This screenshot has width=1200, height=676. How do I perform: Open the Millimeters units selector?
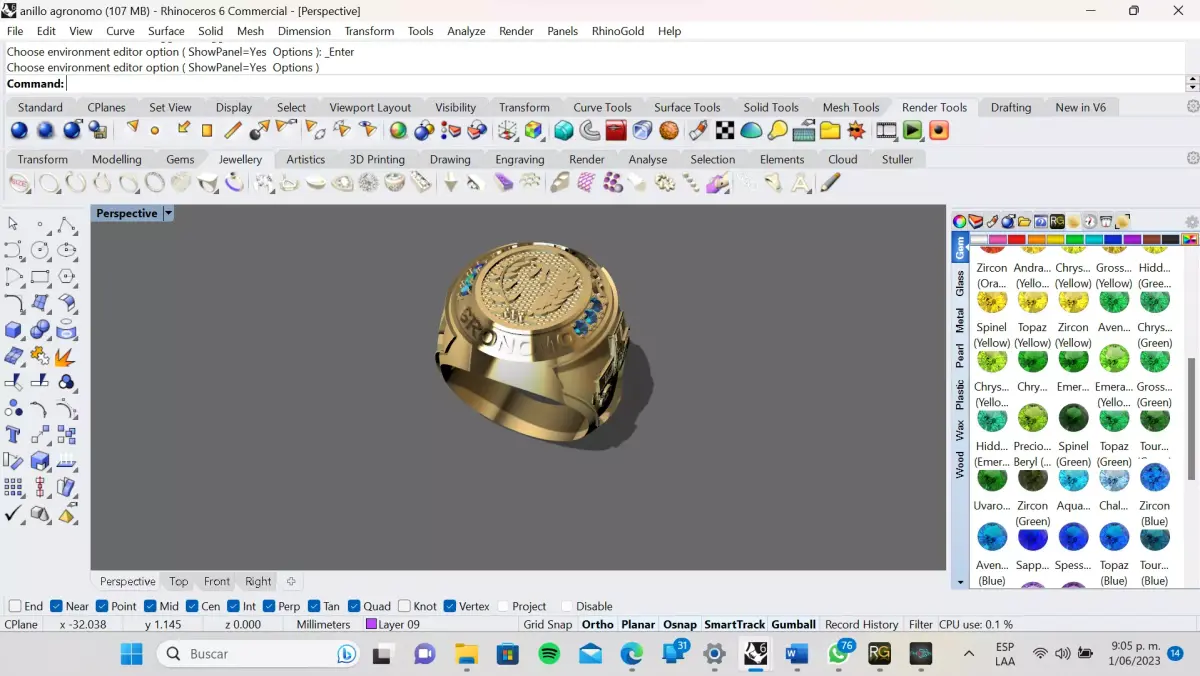click(323, 624)
